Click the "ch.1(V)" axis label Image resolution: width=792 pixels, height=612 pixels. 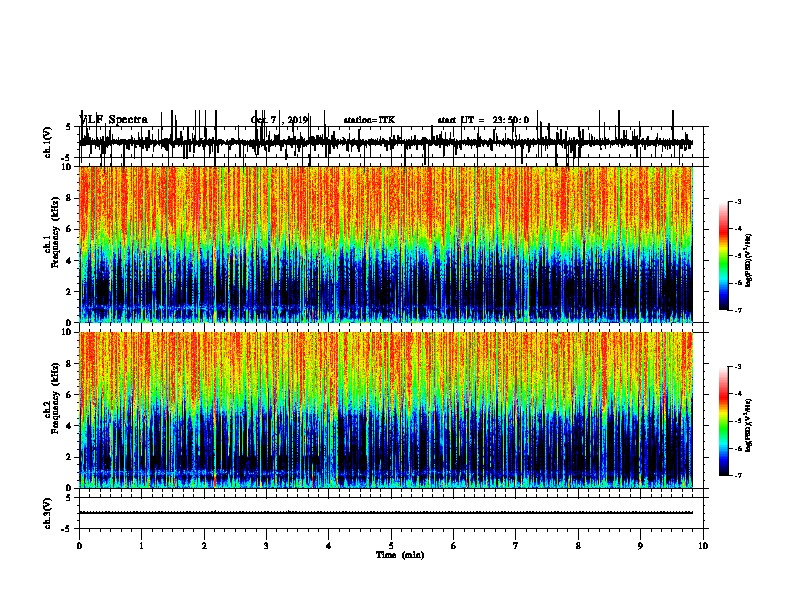(x=48, y=142)
